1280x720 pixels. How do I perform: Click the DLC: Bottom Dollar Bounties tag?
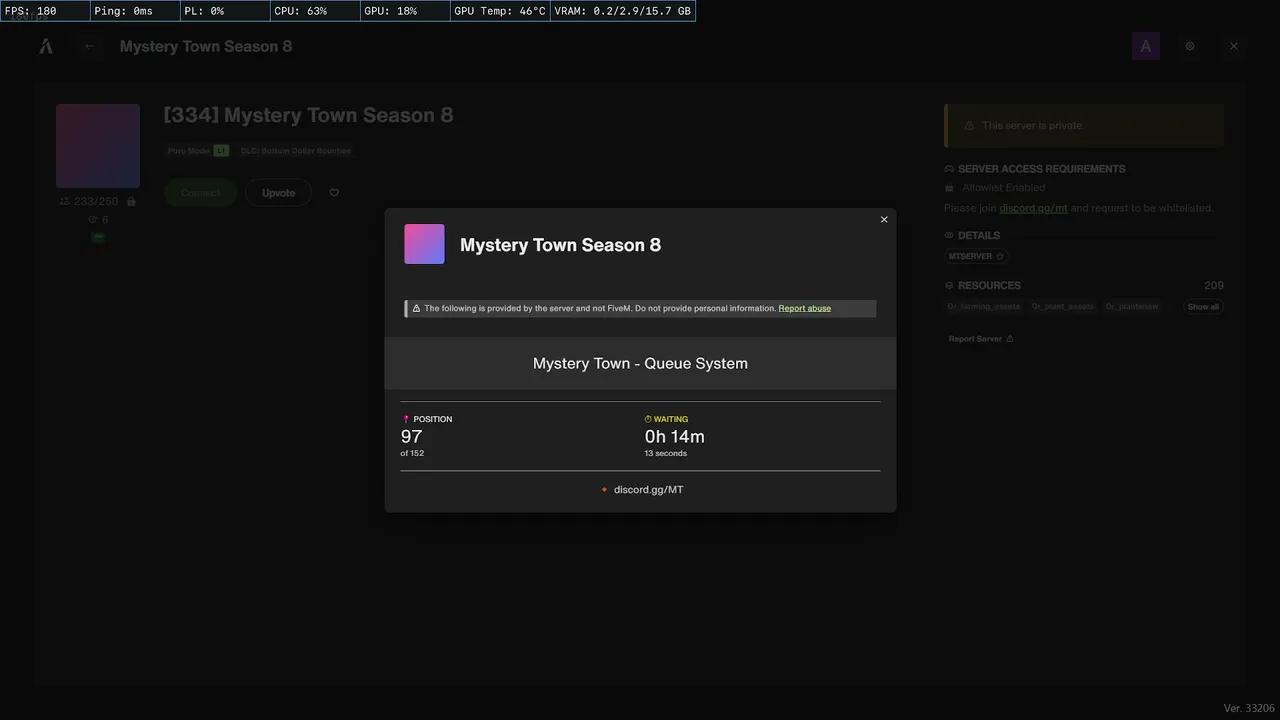296,151
